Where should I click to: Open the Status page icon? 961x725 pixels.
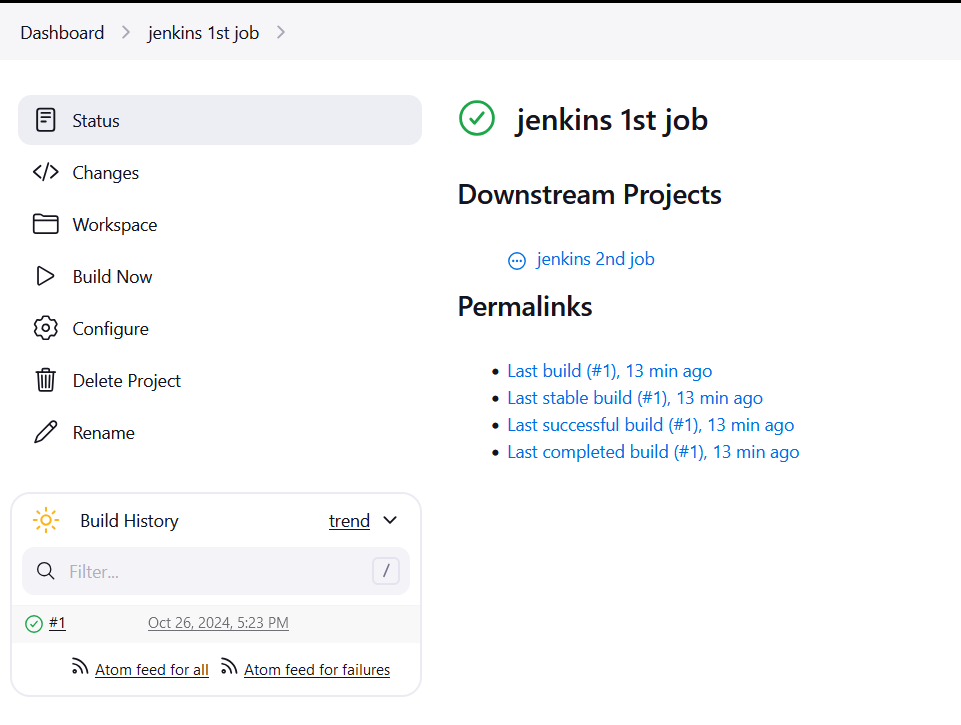coord(45,120)
